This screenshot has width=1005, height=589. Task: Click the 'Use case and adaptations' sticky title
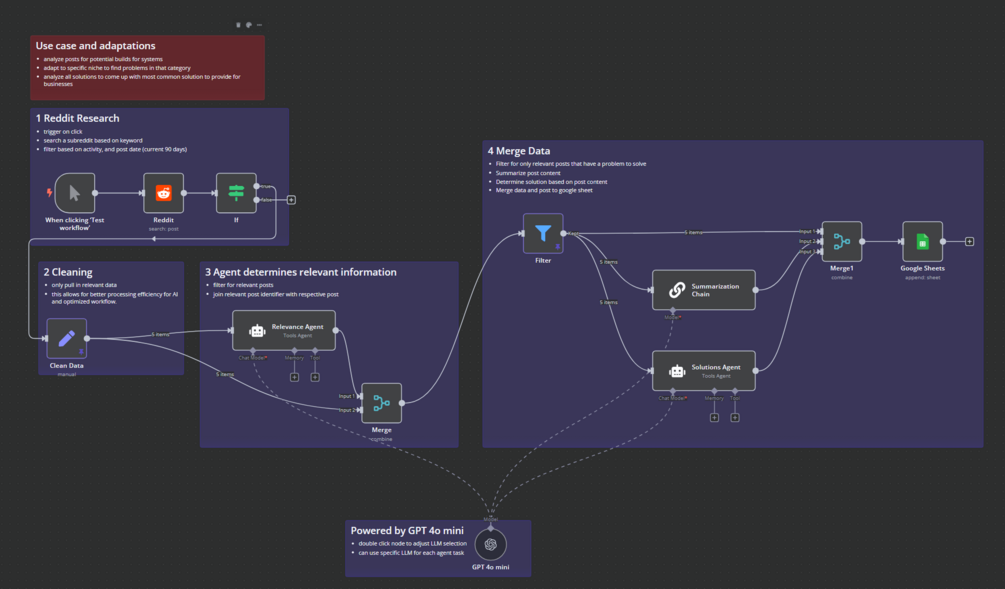coord(96,46)
